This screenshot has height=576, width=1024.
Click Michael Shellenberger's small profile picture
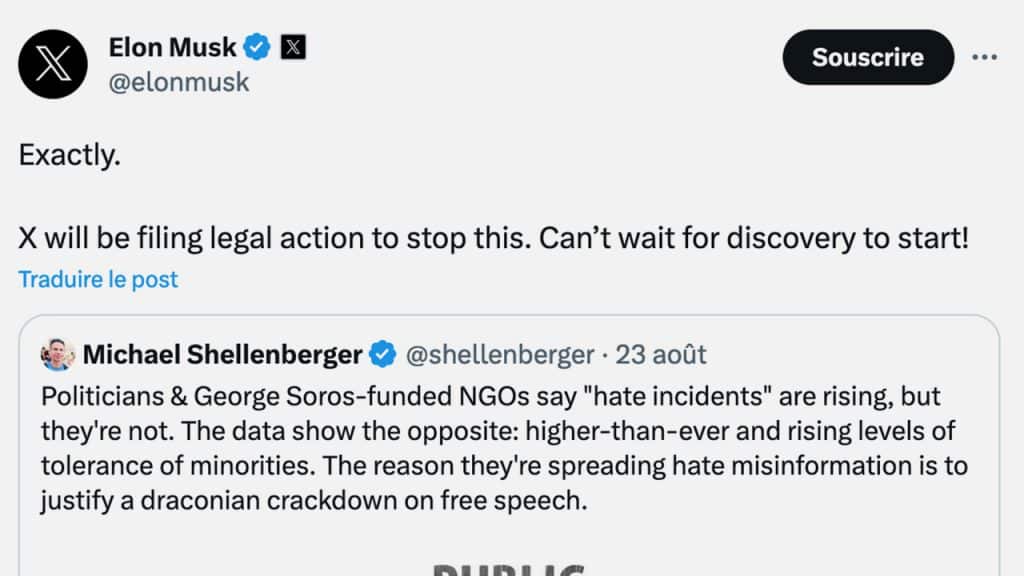coord(58,354)
